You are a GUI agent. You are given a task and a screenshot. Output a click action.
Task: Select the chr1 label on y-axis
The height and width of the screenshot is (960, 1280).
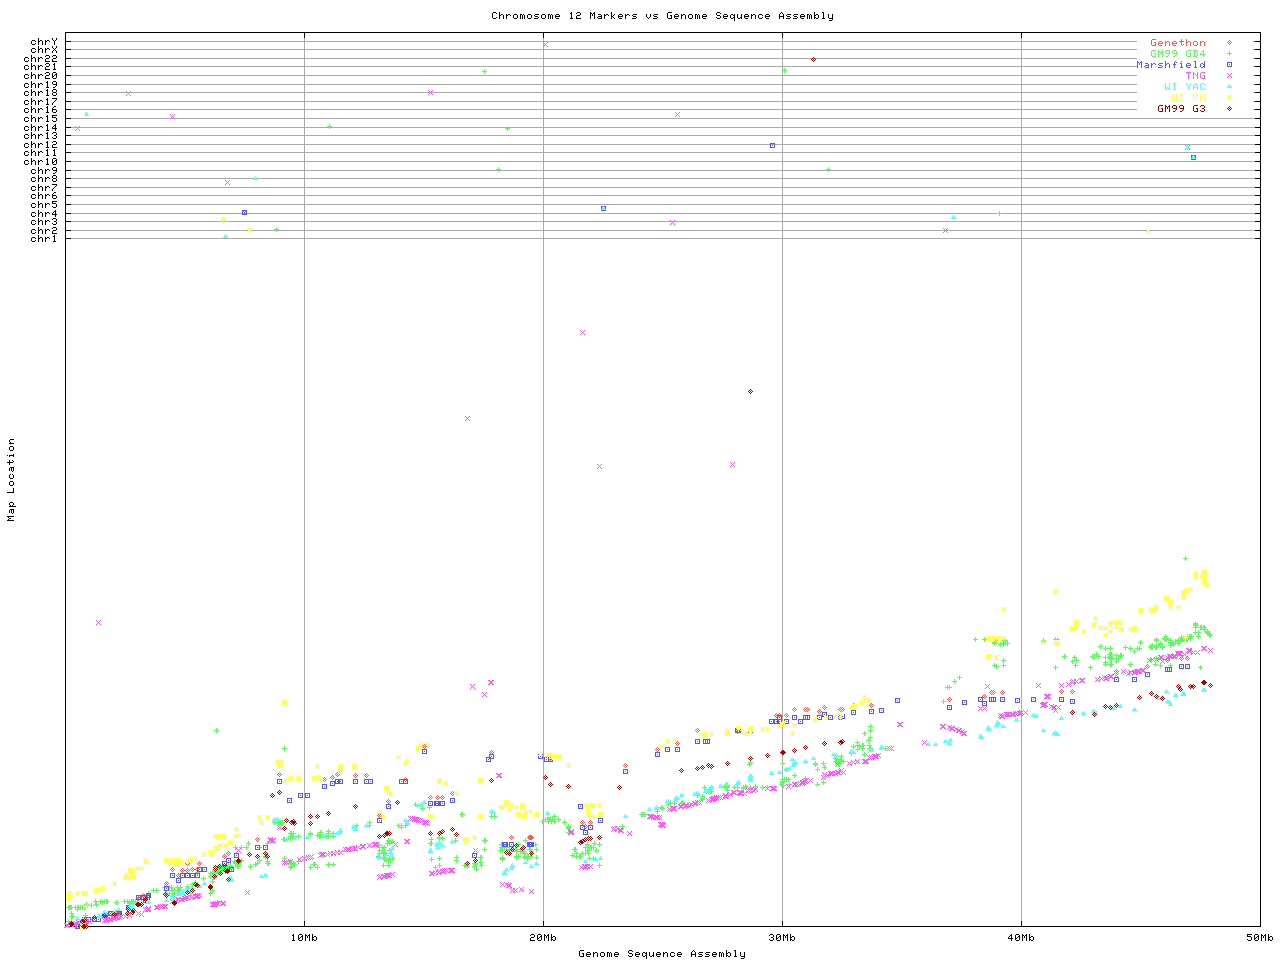tap(43, 238)
